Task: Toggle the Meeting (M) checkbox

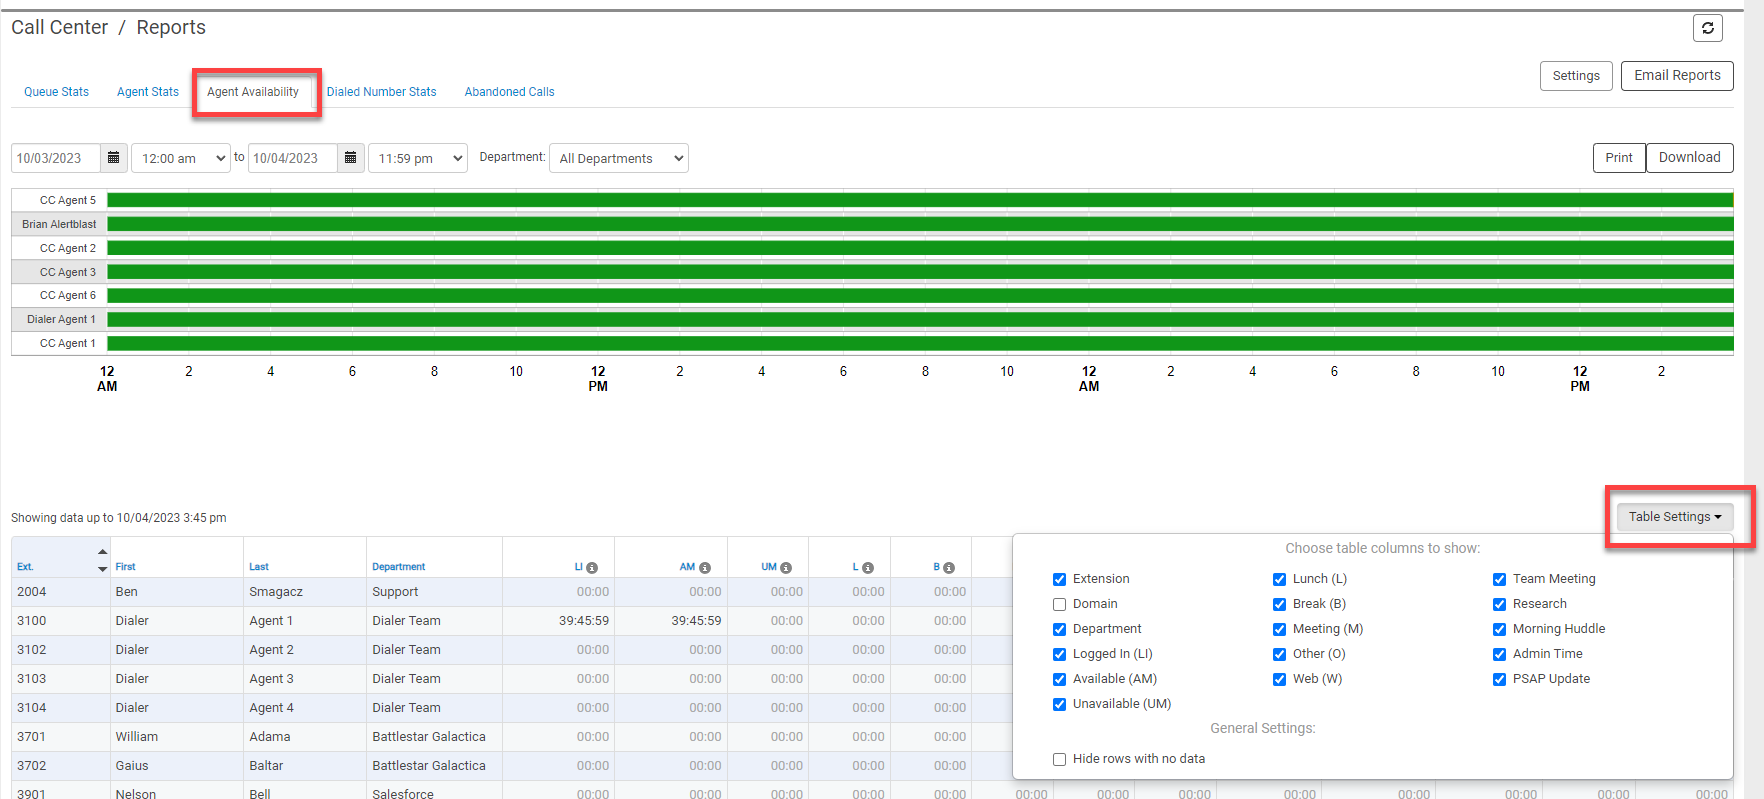Action: (x=1279, y=629)
